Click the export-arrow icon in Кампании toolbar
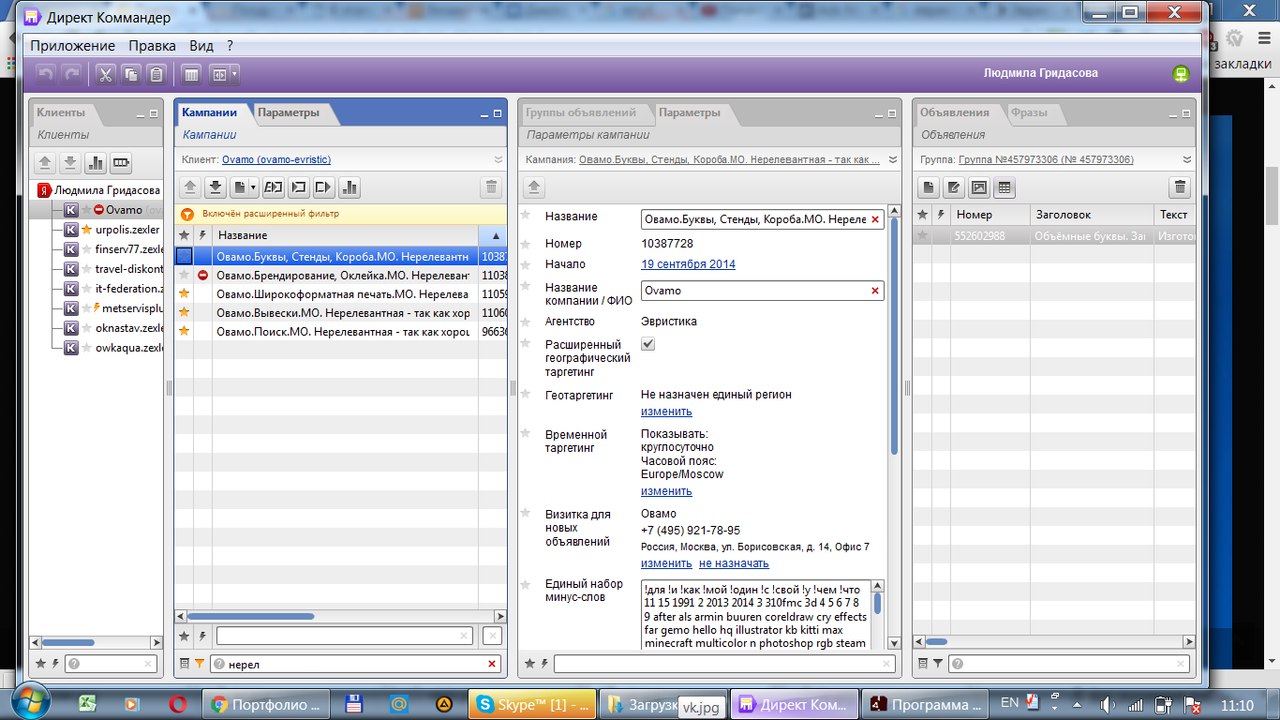Viewport: 1280px width, 720px height. [x=323, y=187]
